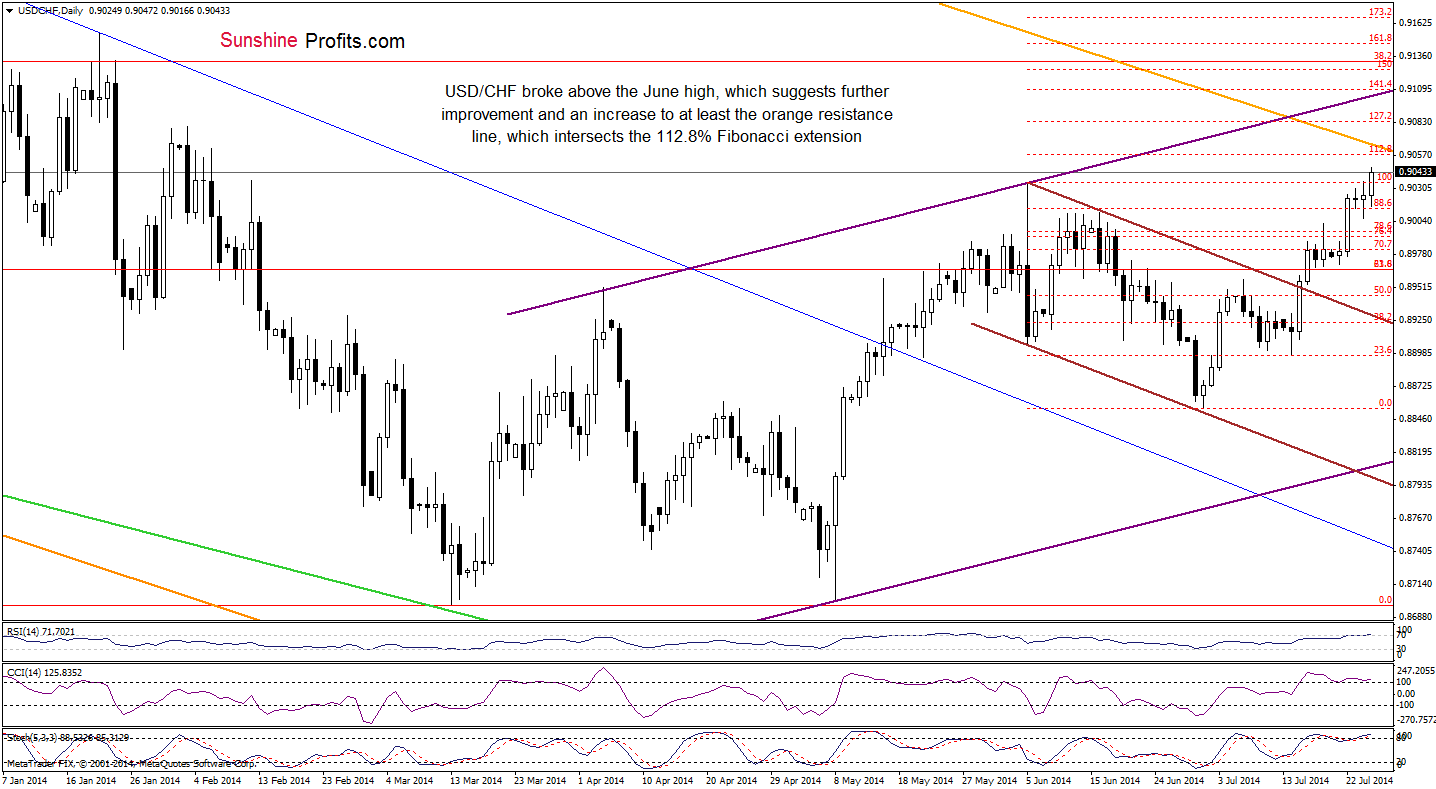
Task: Select the USD/CHF breakout commentary text block
Action: point(667,113)
